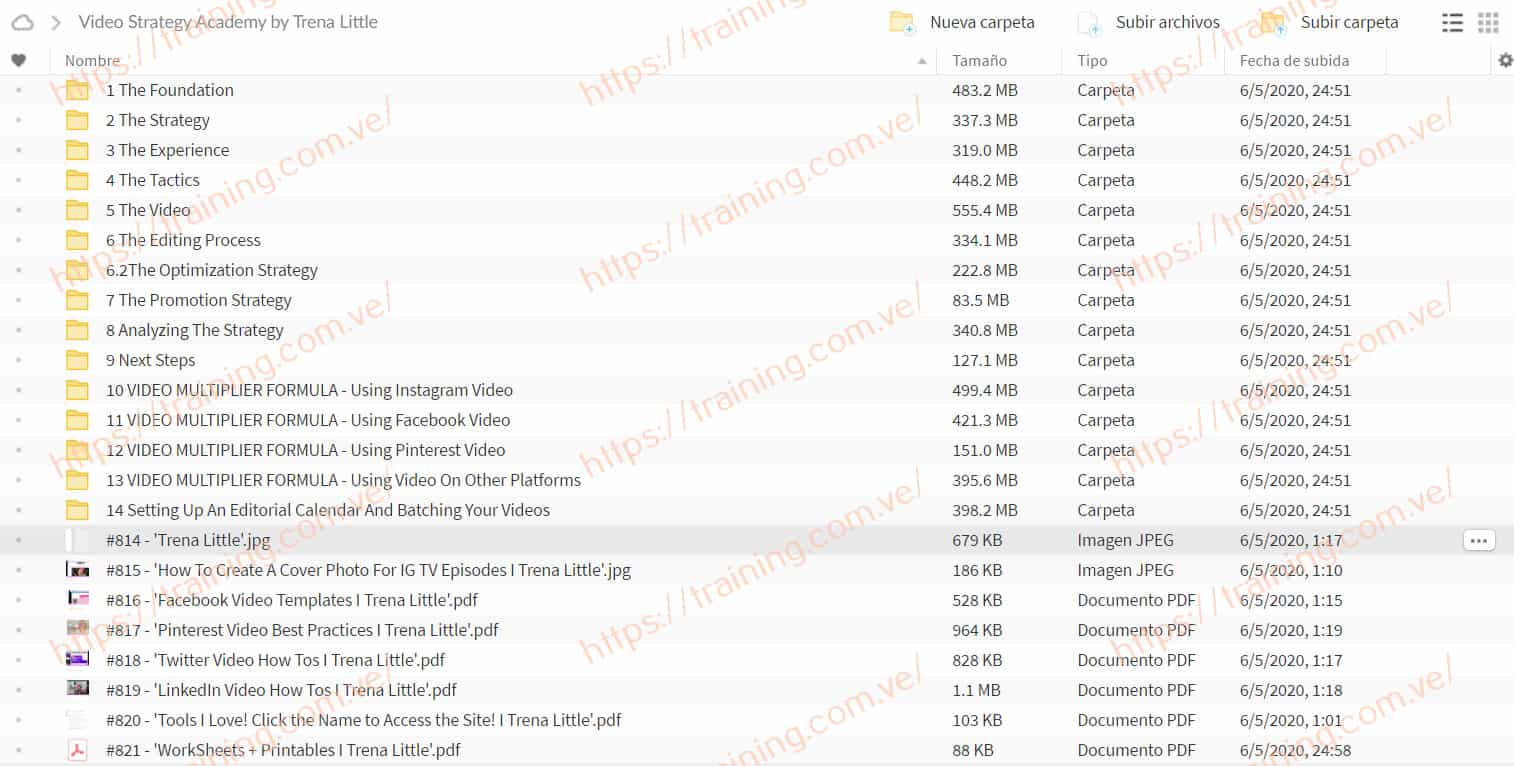Select file name '#814 - 'Trena Little'.jpg'
Screen dimensions: 1514x766
coord(188,540)
